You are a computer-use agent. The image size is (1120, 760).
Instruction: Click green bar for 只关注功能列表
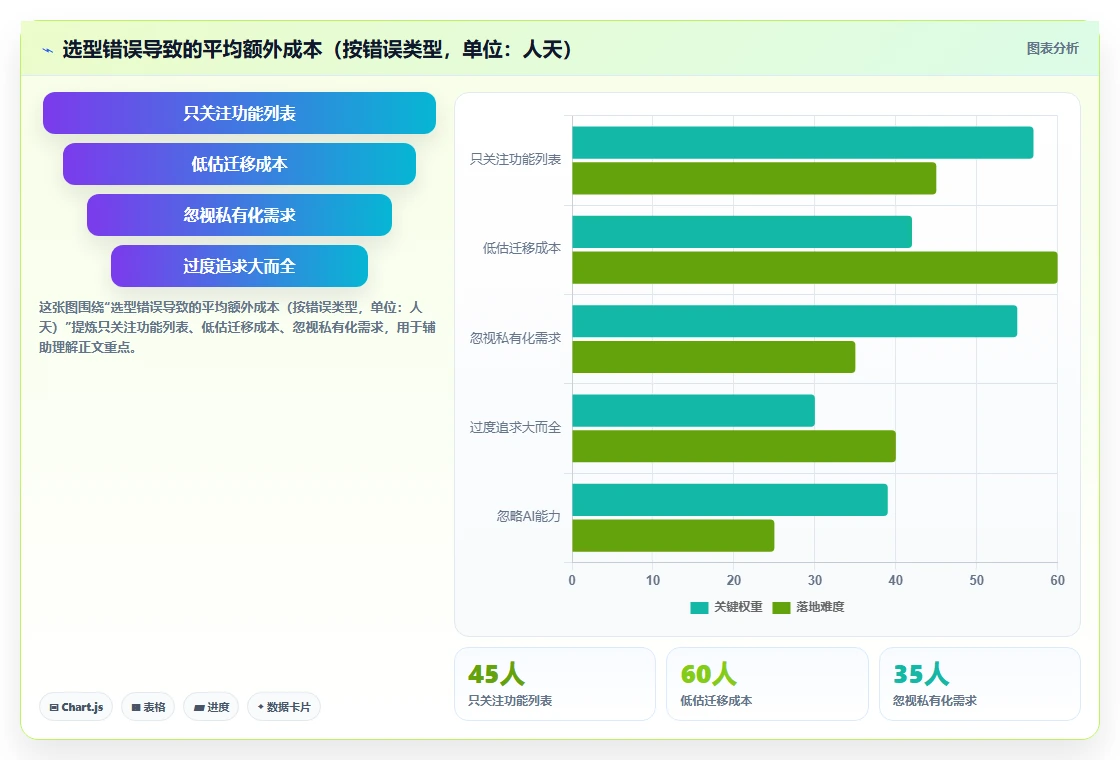click(754, 179)
